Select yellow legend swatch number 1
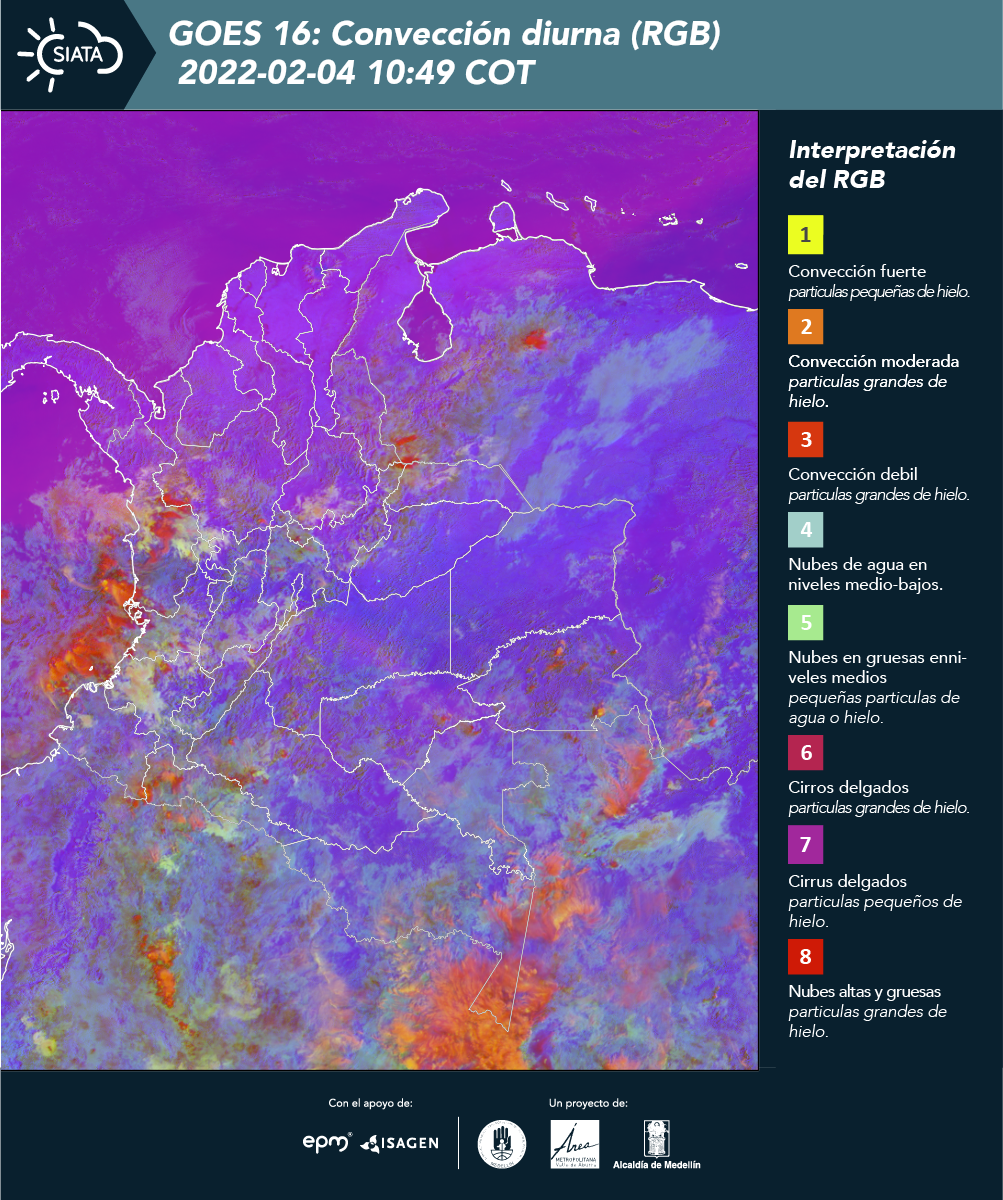Screen dimensions: 1003x1200 (x=805, y=235)
